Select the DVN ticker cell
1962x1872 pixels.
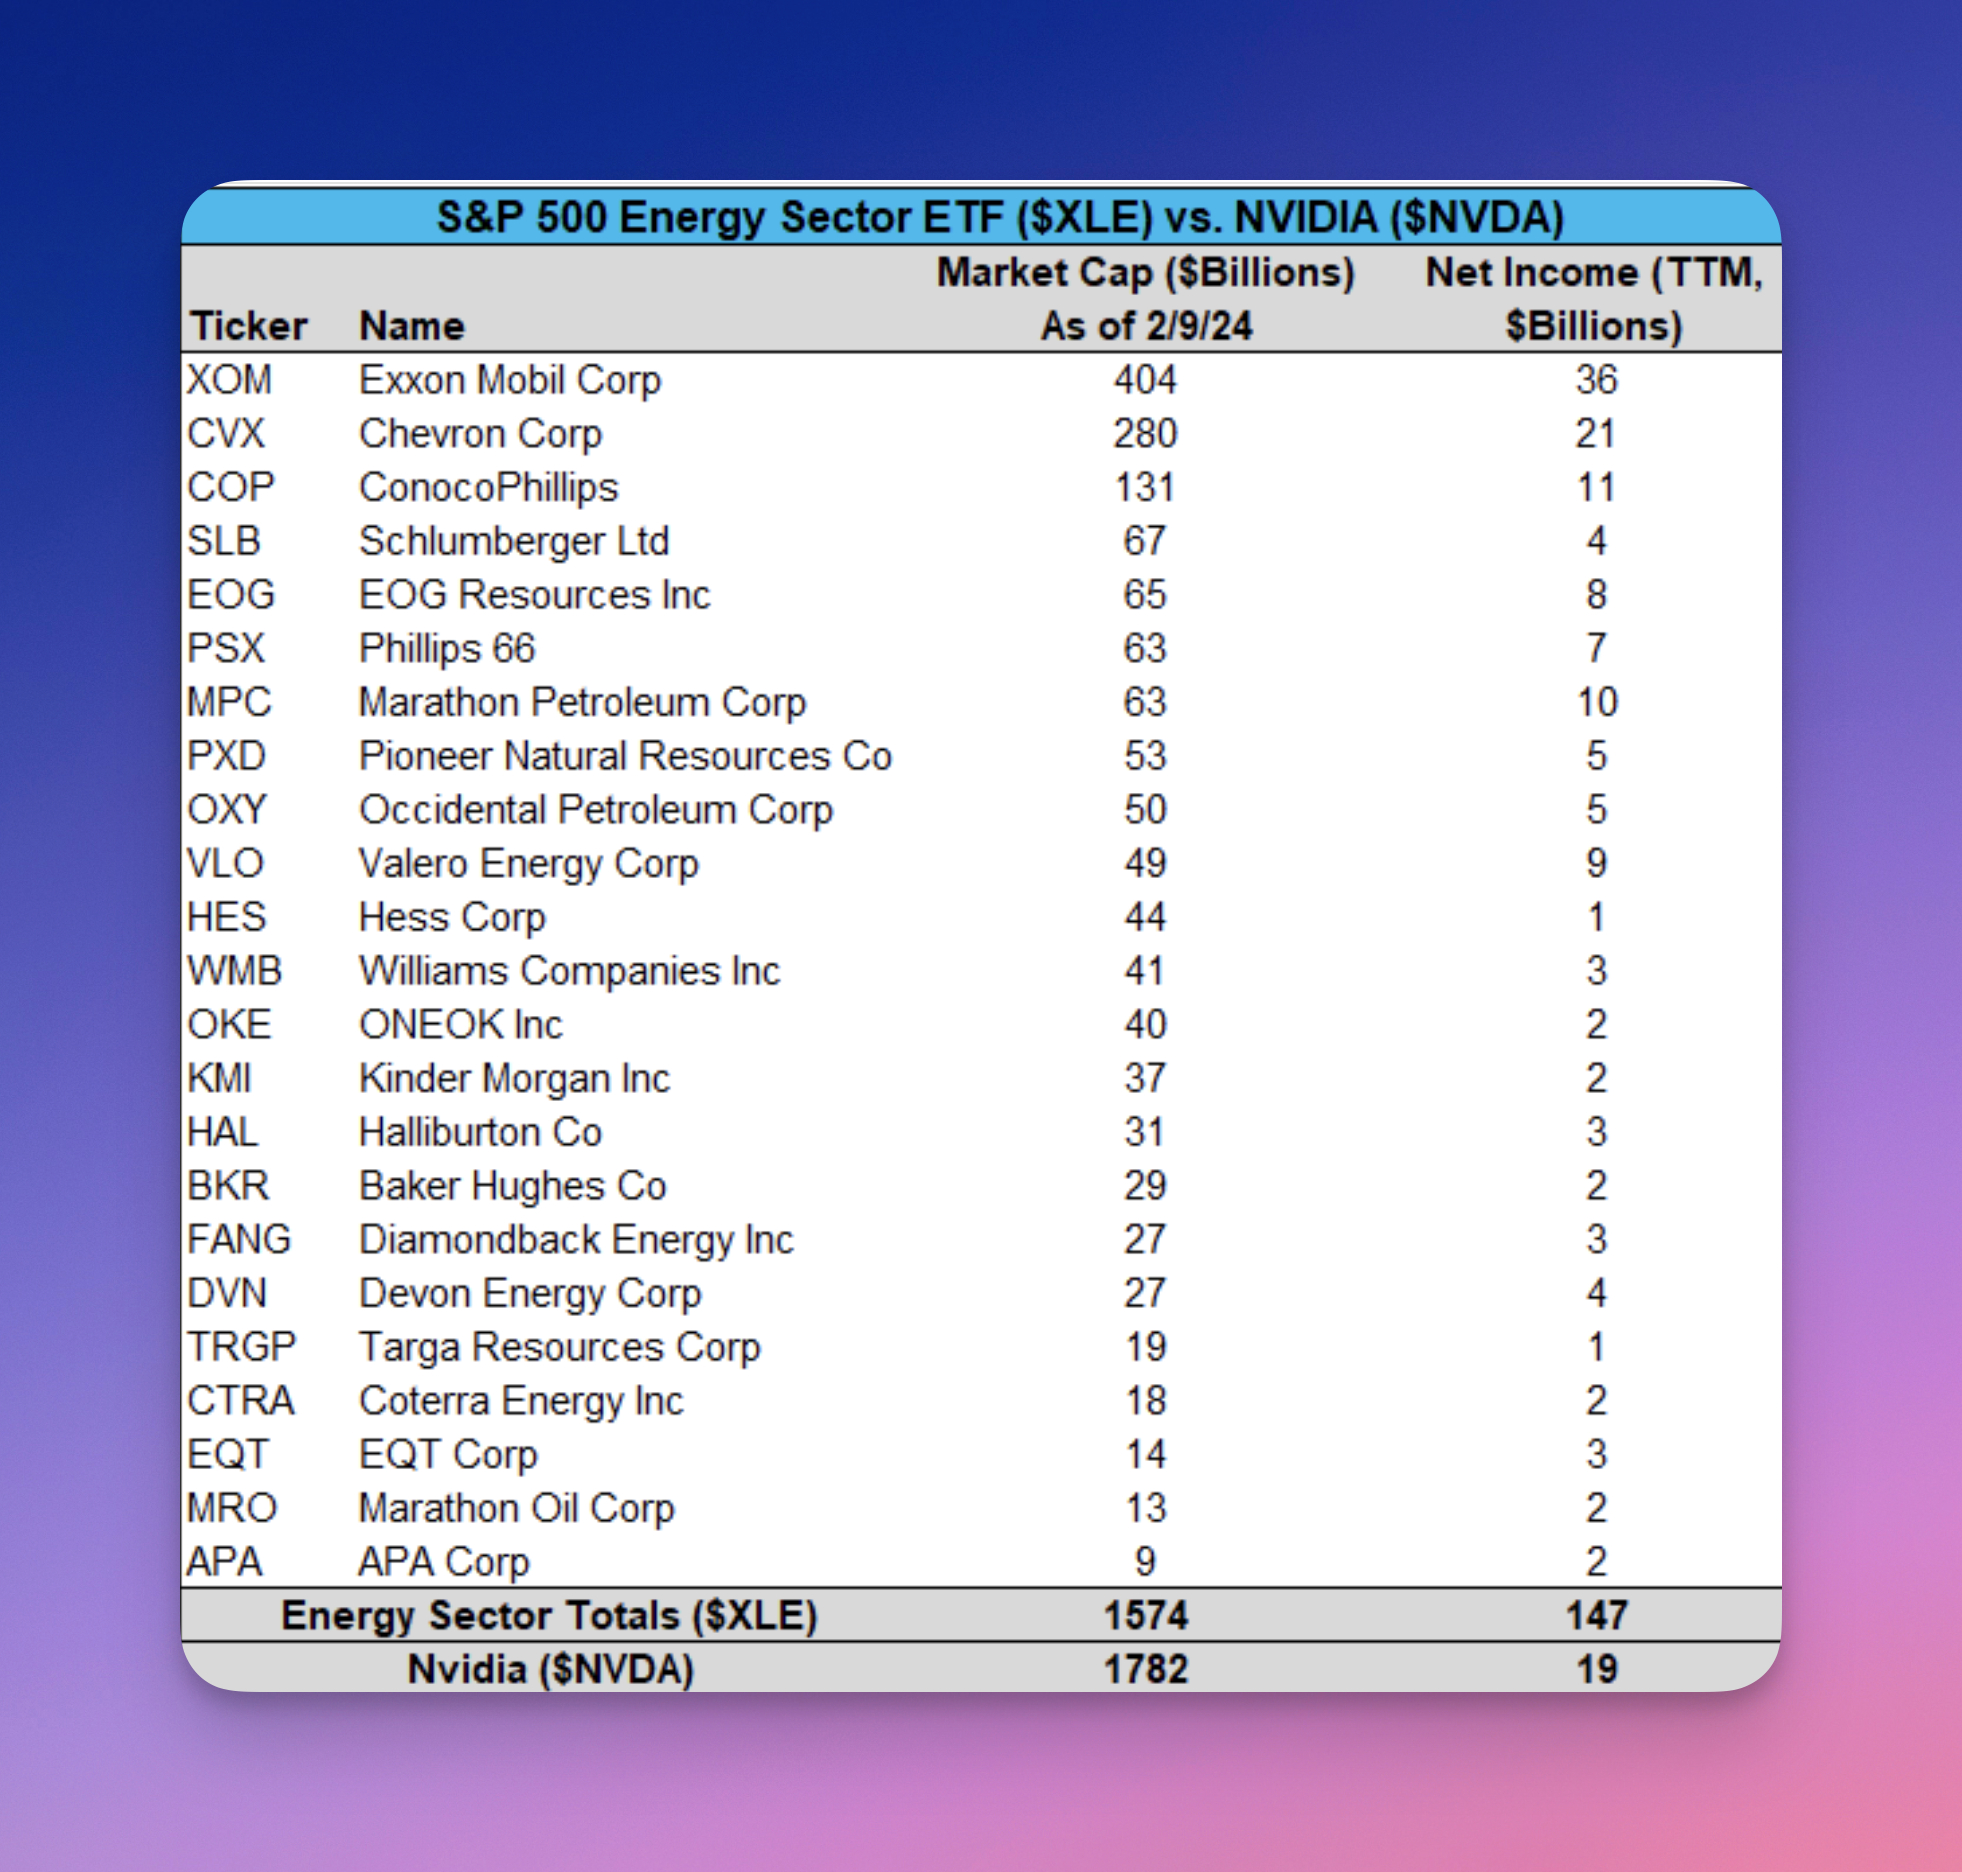[x=227, y=1294]
